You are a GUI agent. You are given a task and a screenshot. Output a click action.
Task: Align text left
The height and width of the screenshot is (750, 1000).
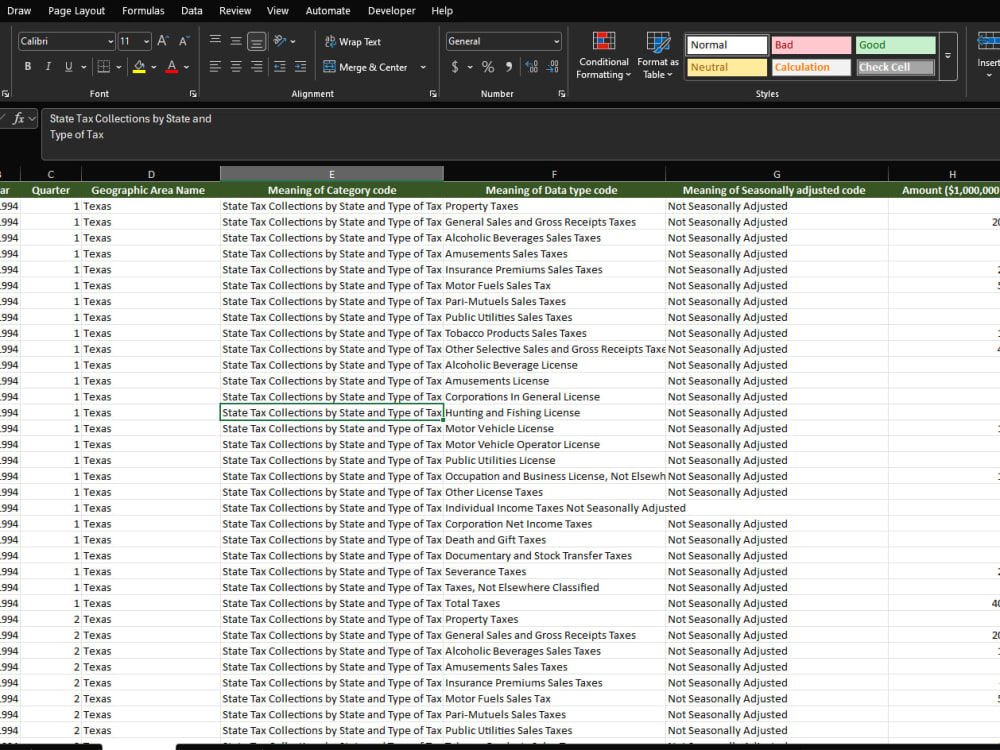click(x=216, y=66)
